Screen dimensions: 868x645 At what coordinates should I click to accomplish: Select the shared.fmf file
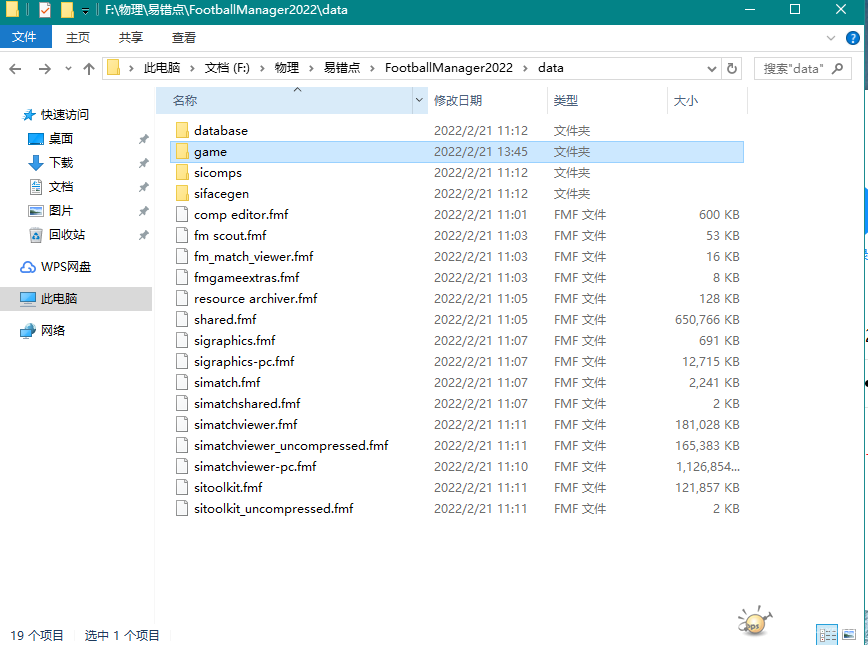click(225, 320)
